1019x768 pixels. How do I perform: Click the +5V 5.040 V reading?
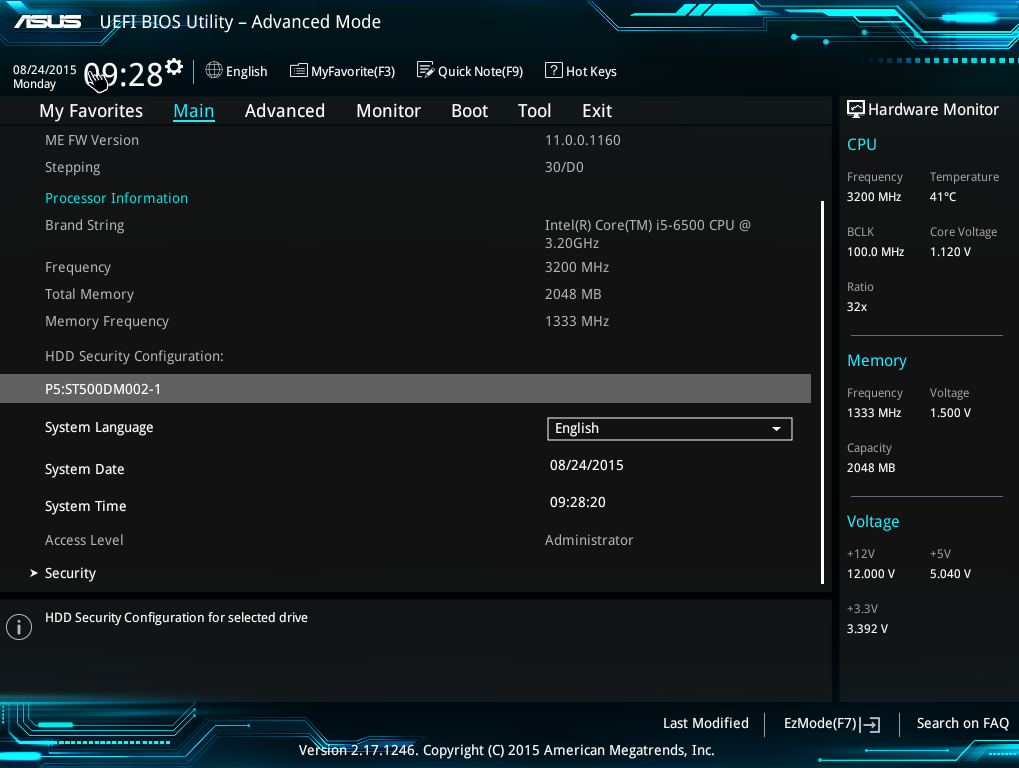pos(950,574)
